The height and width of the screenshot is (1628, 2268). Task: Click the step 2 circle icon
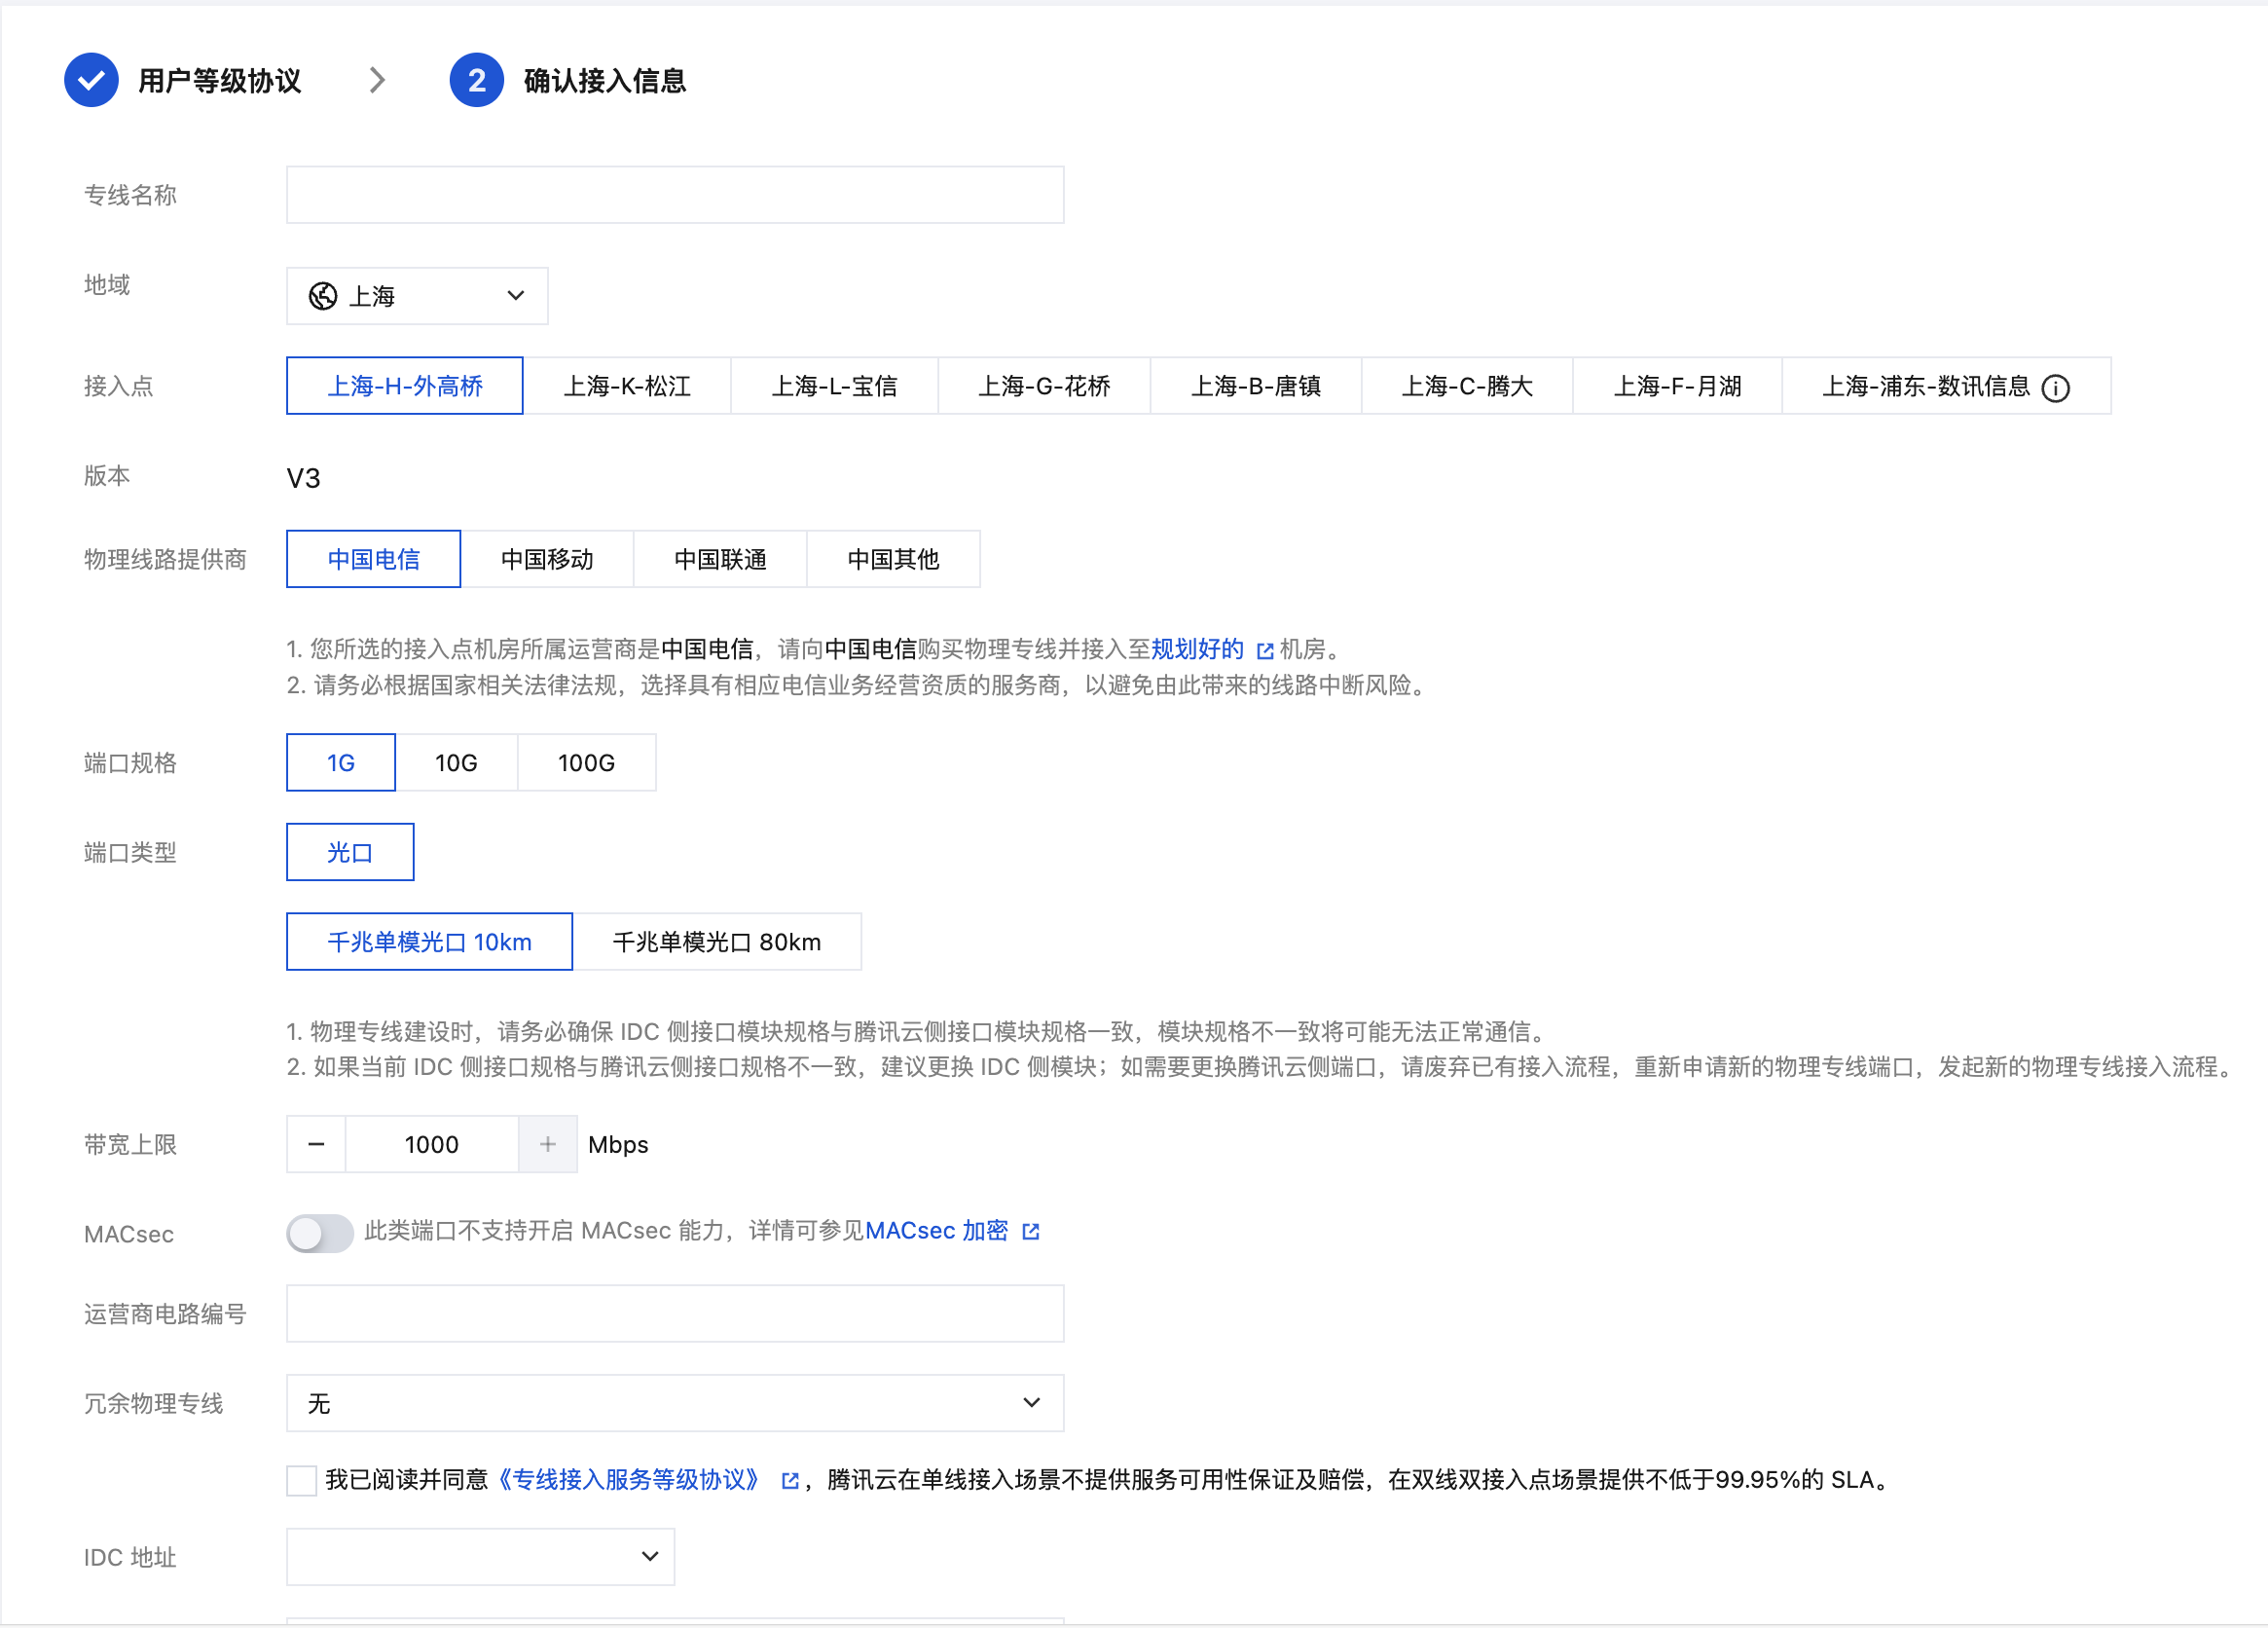click(477, 80)
